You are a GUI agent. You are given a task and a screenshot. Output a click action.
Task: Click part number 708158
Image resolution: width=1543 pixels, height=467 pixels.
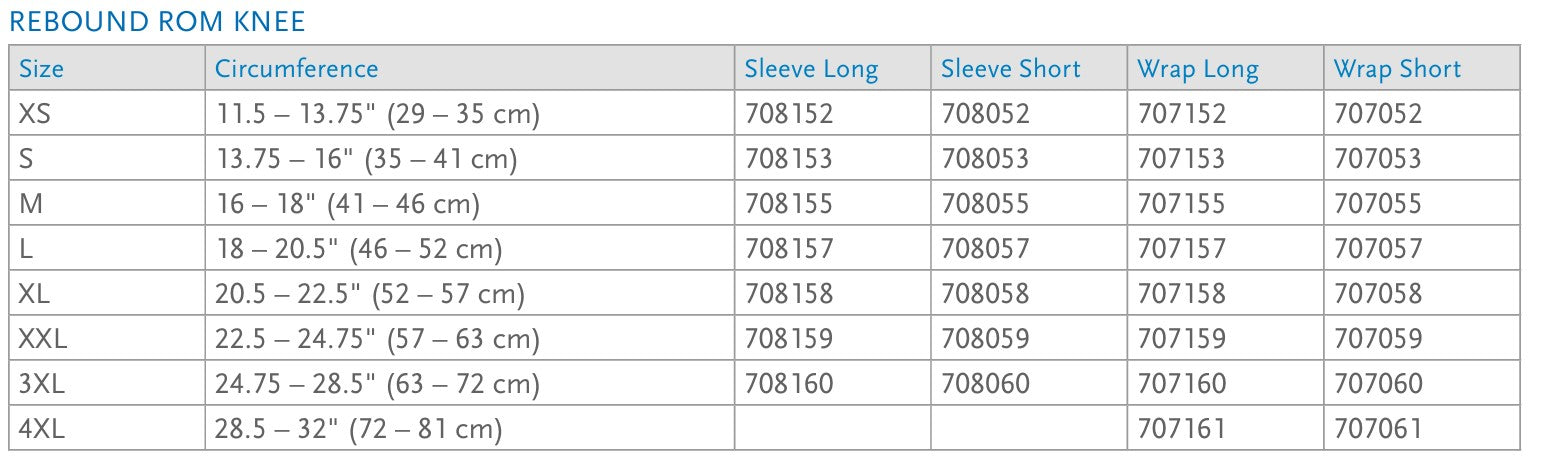[x=788, y=294]
